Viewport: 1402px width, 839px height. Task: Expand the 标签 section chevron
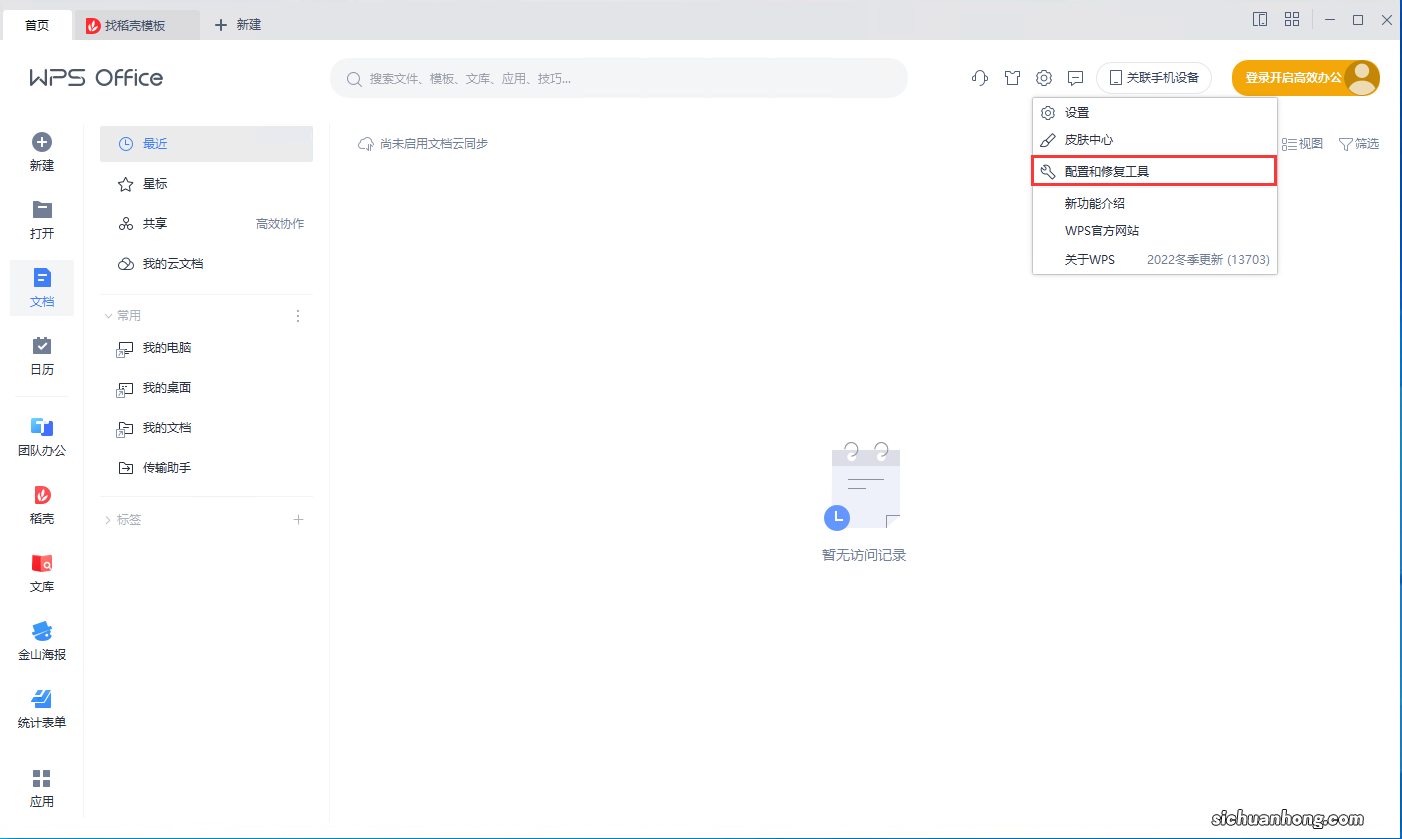[109, 520]
